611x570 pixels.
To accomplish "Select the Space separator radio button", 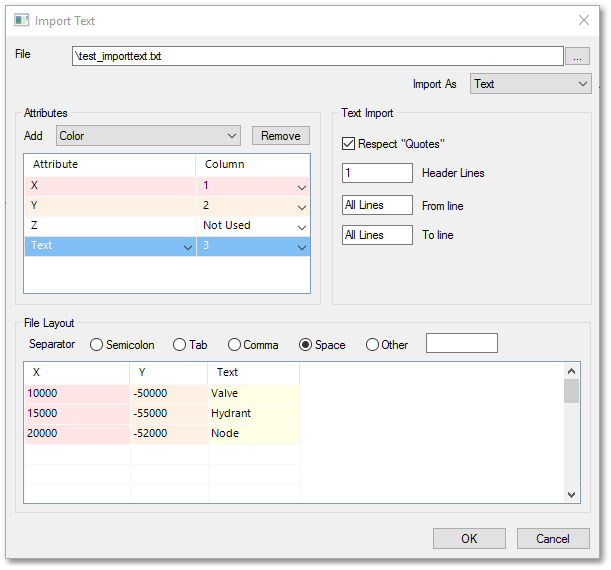I will point(306,345).
